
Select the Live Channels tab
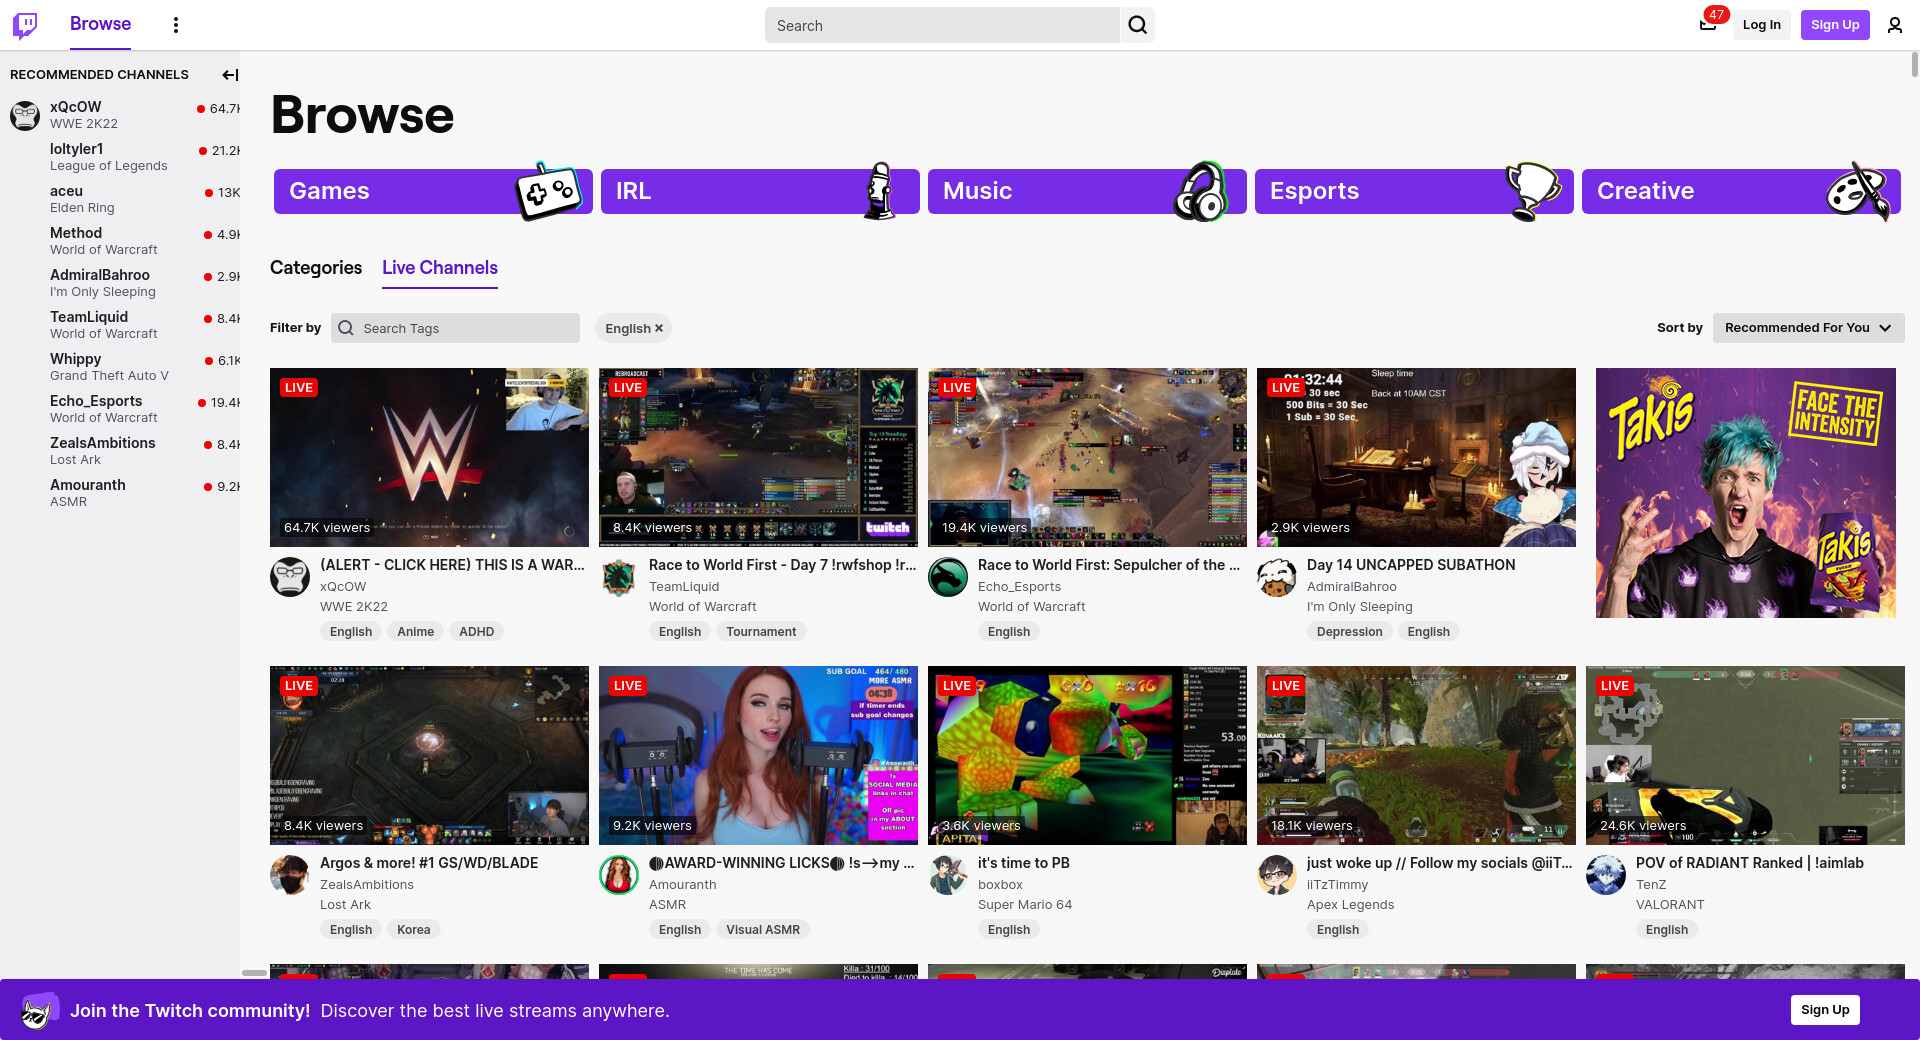tap(440, 268)
